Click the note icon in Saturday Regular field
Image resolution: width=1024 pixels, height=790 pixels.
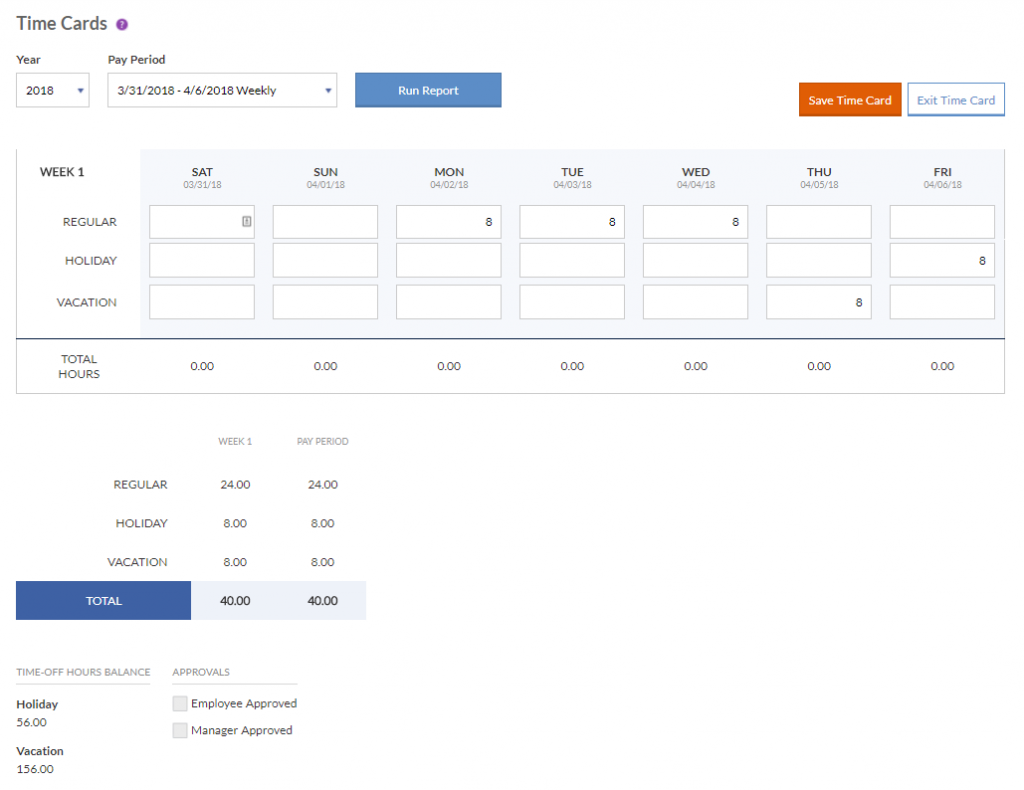point(246,222)
